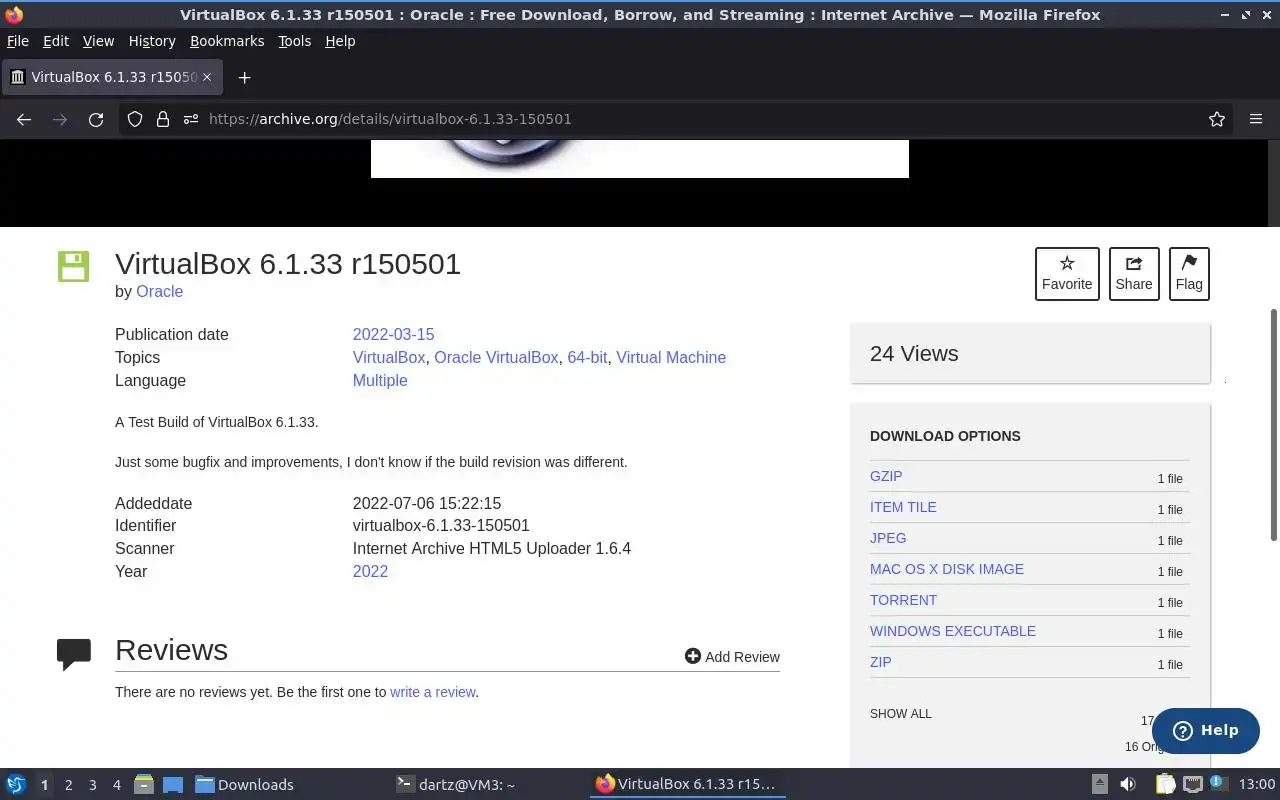
Task: Open the File menu
Action: [18, 41]
